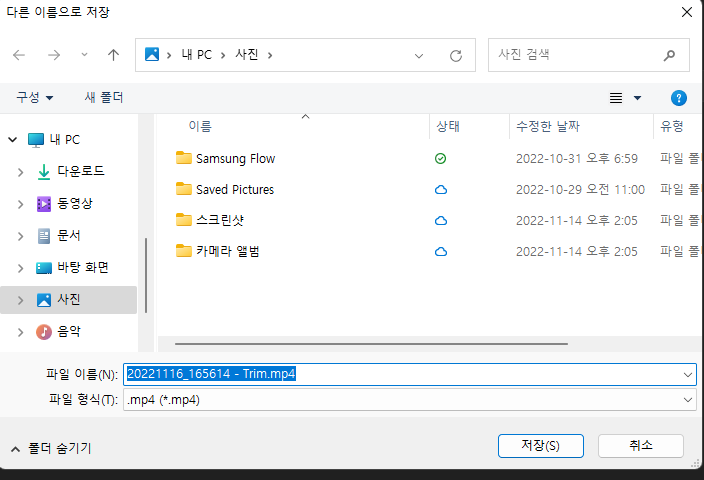Open the 구성 menu

(x=35, y=97)
